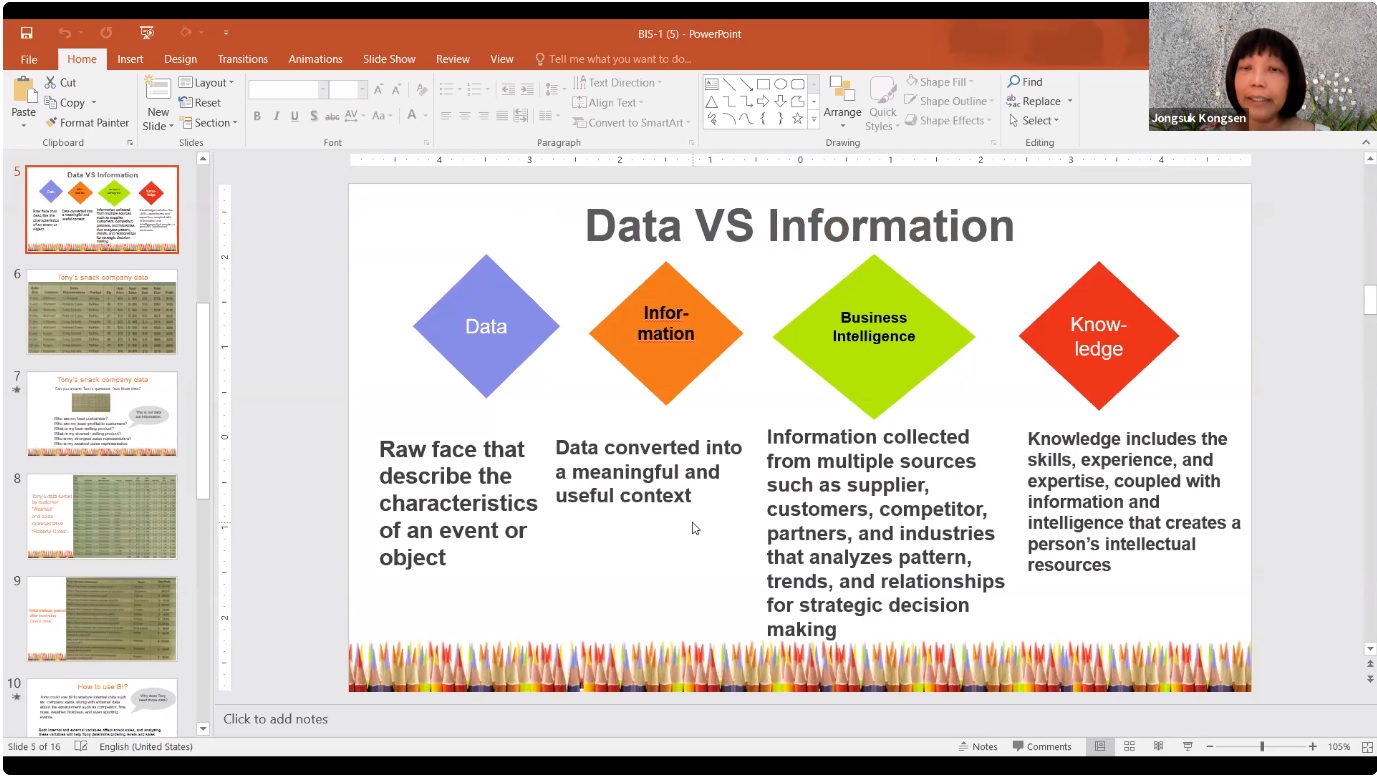Click the Save icon in title bar
Viewport: 1377px width, 776px height.
tap(26, 33)
